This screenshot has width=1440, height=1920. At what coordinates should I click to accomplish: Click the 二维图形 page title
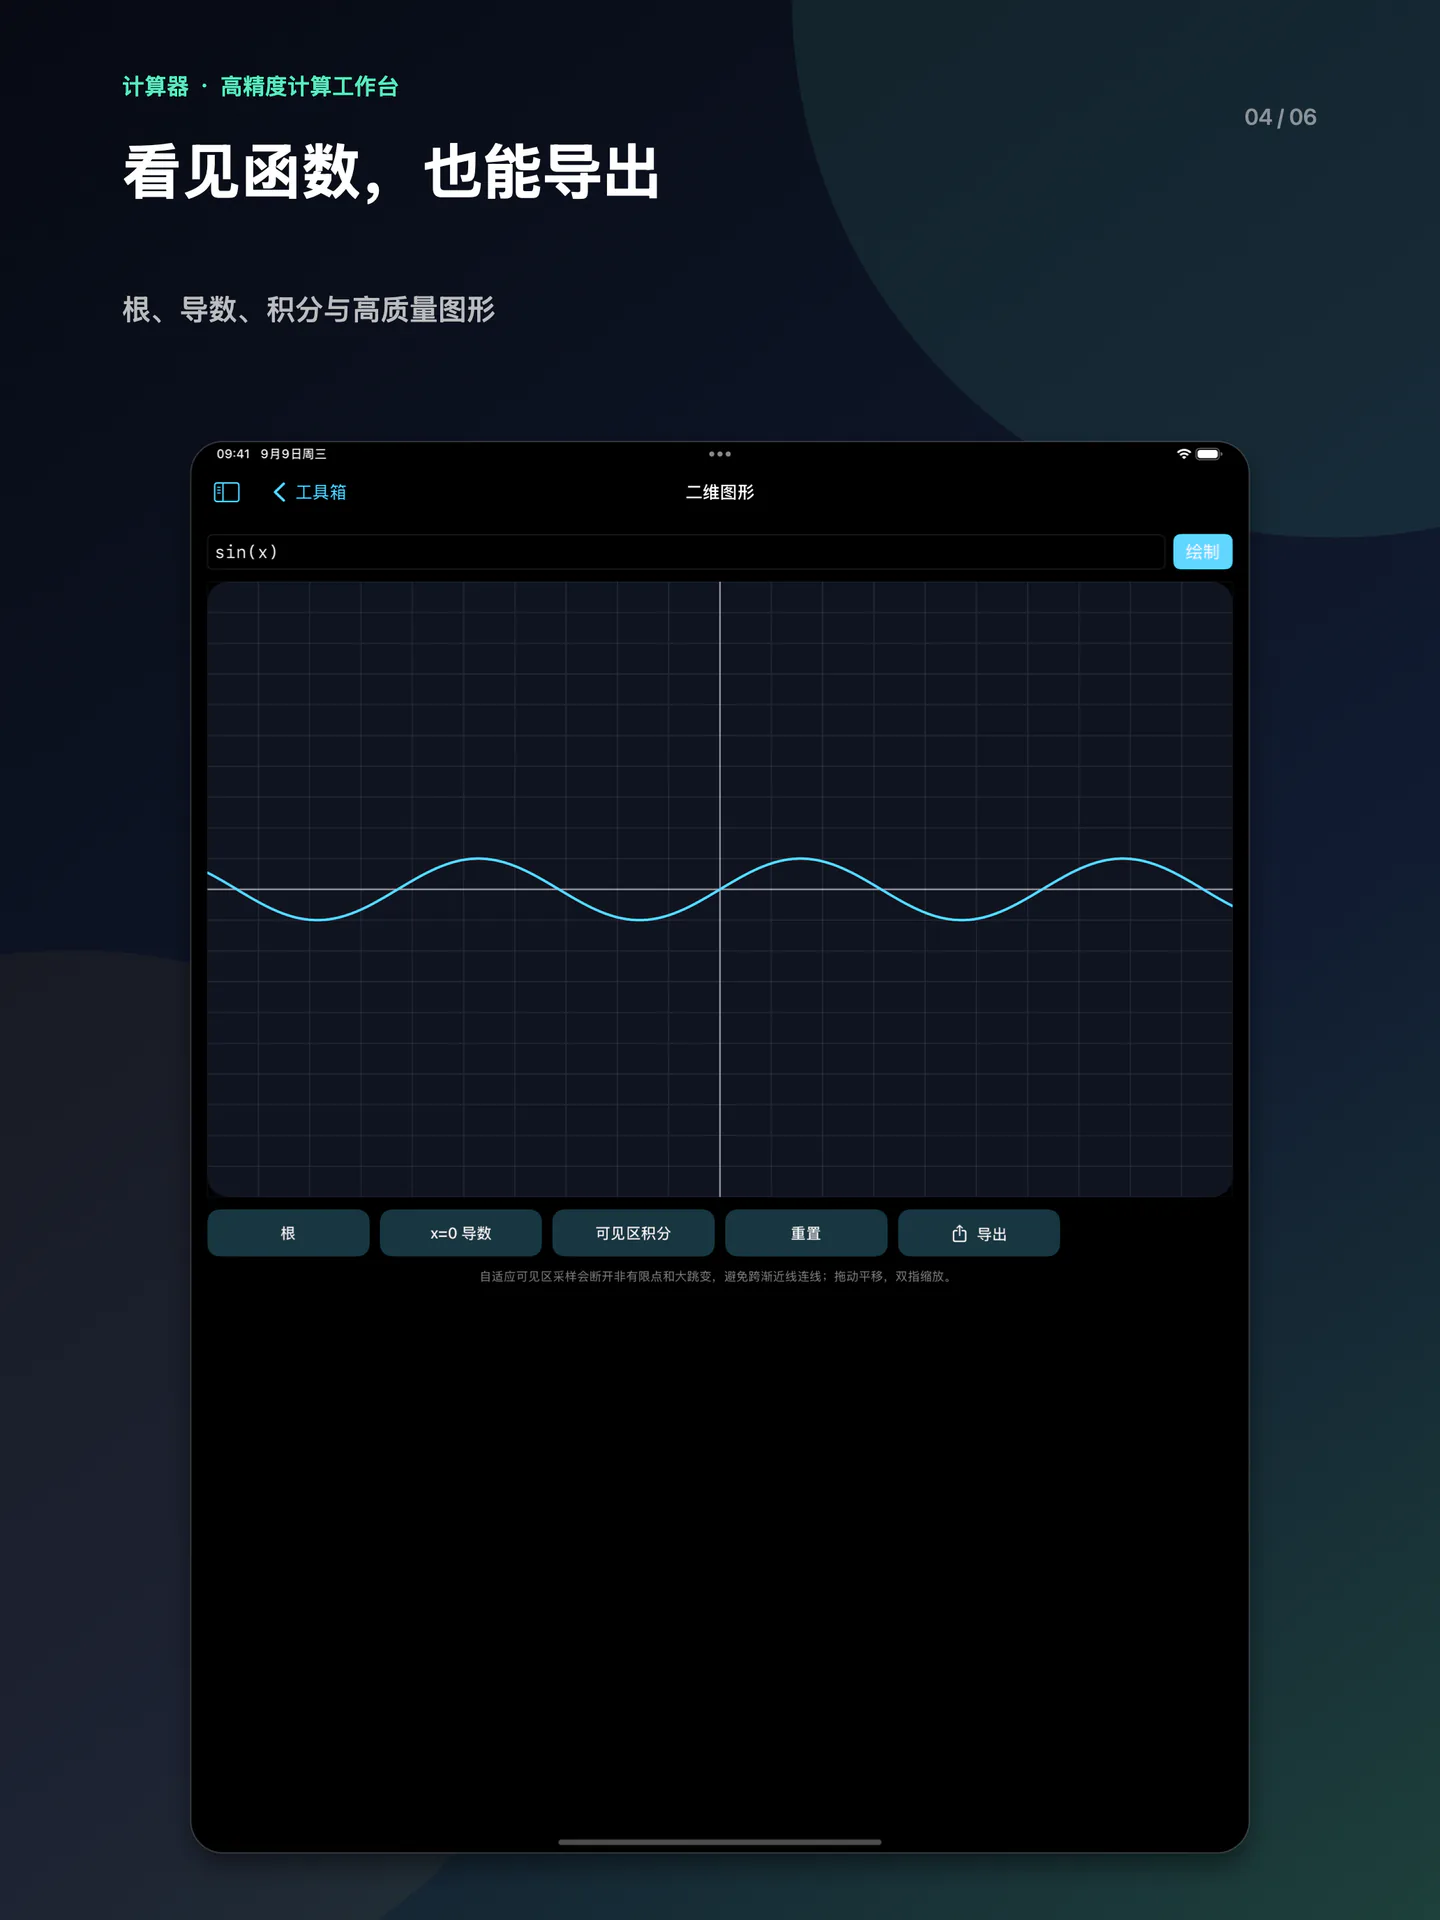pos(720,492)
